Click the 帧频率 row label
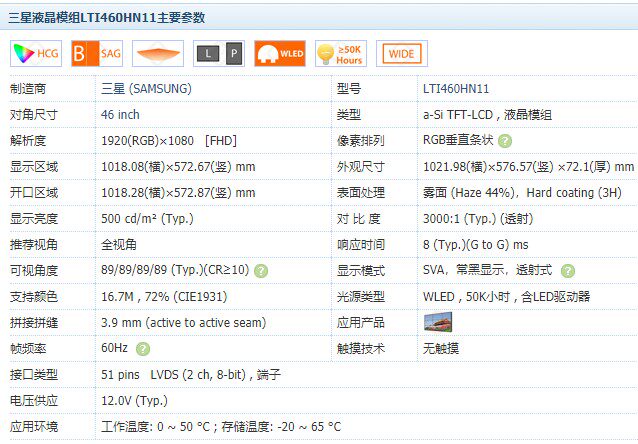 pos(28,348)
